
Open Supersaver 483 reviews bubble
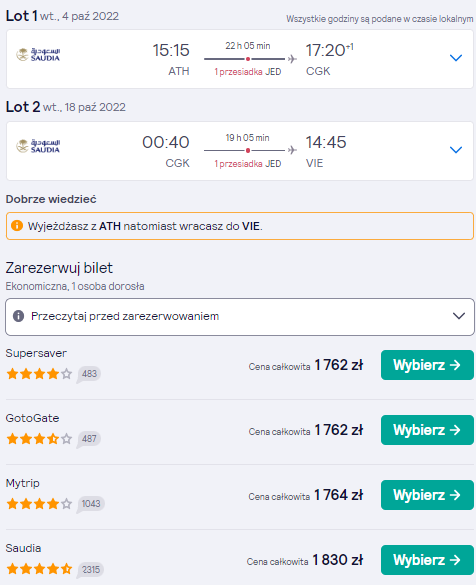89,374
